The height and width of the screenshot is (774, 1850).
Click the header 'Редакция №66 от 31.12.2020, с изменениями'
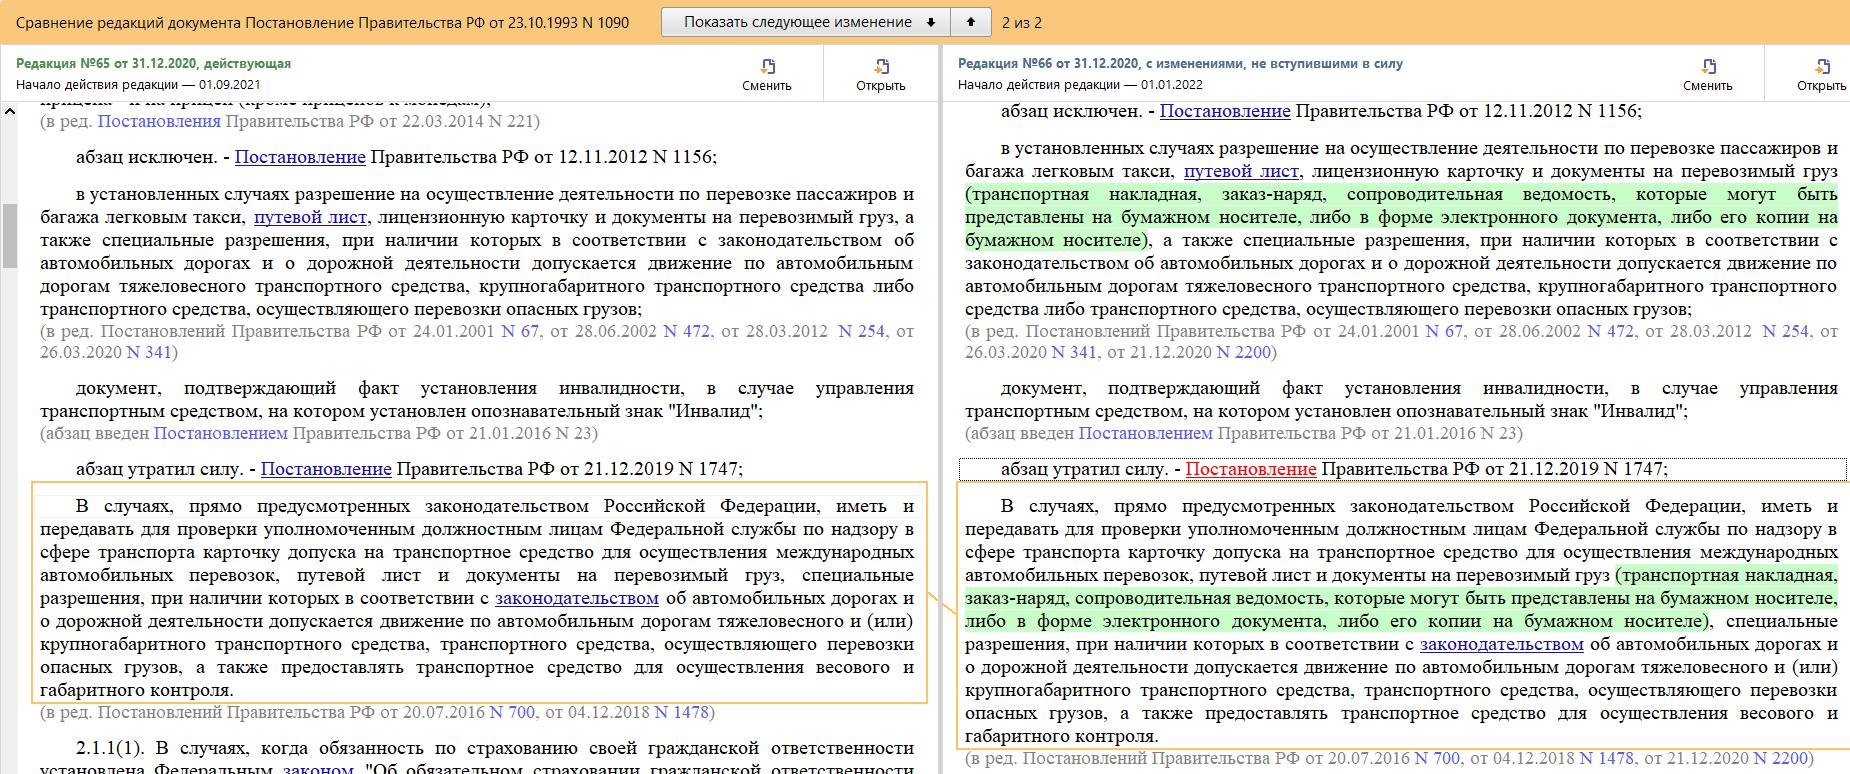[x=1180, y=63]
